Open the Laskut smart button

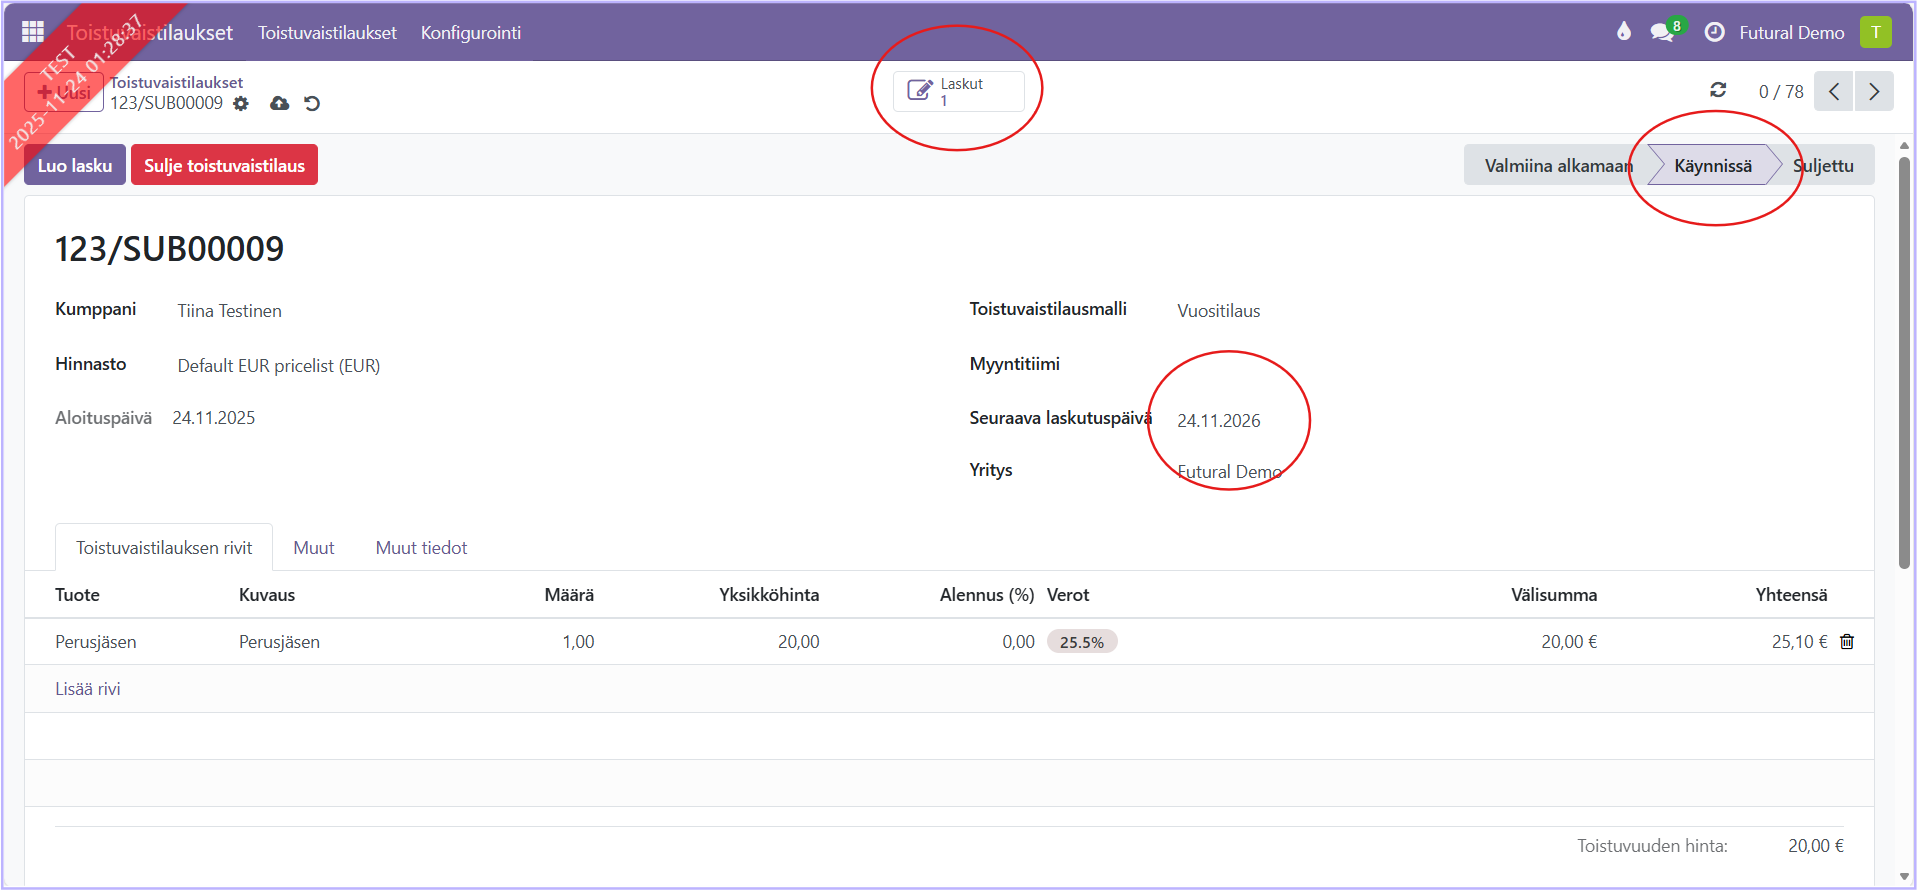958,91
